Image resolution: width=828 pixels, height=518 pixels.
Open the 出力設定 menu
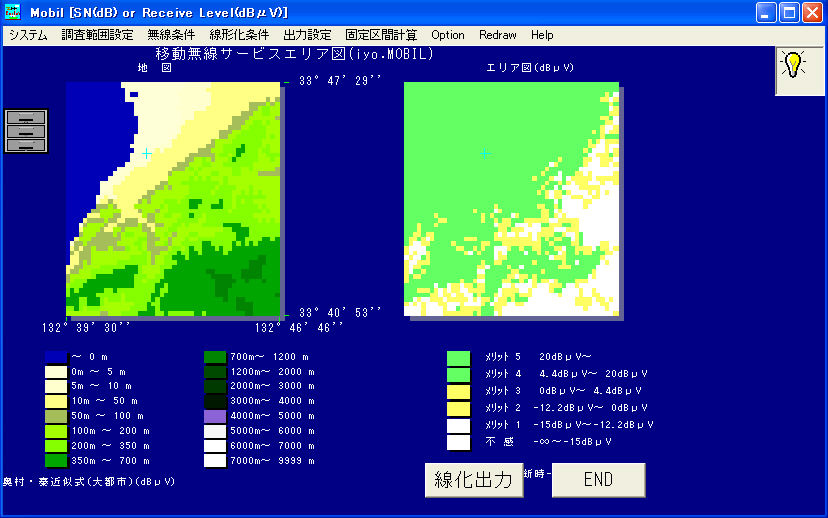pos(307,35)
